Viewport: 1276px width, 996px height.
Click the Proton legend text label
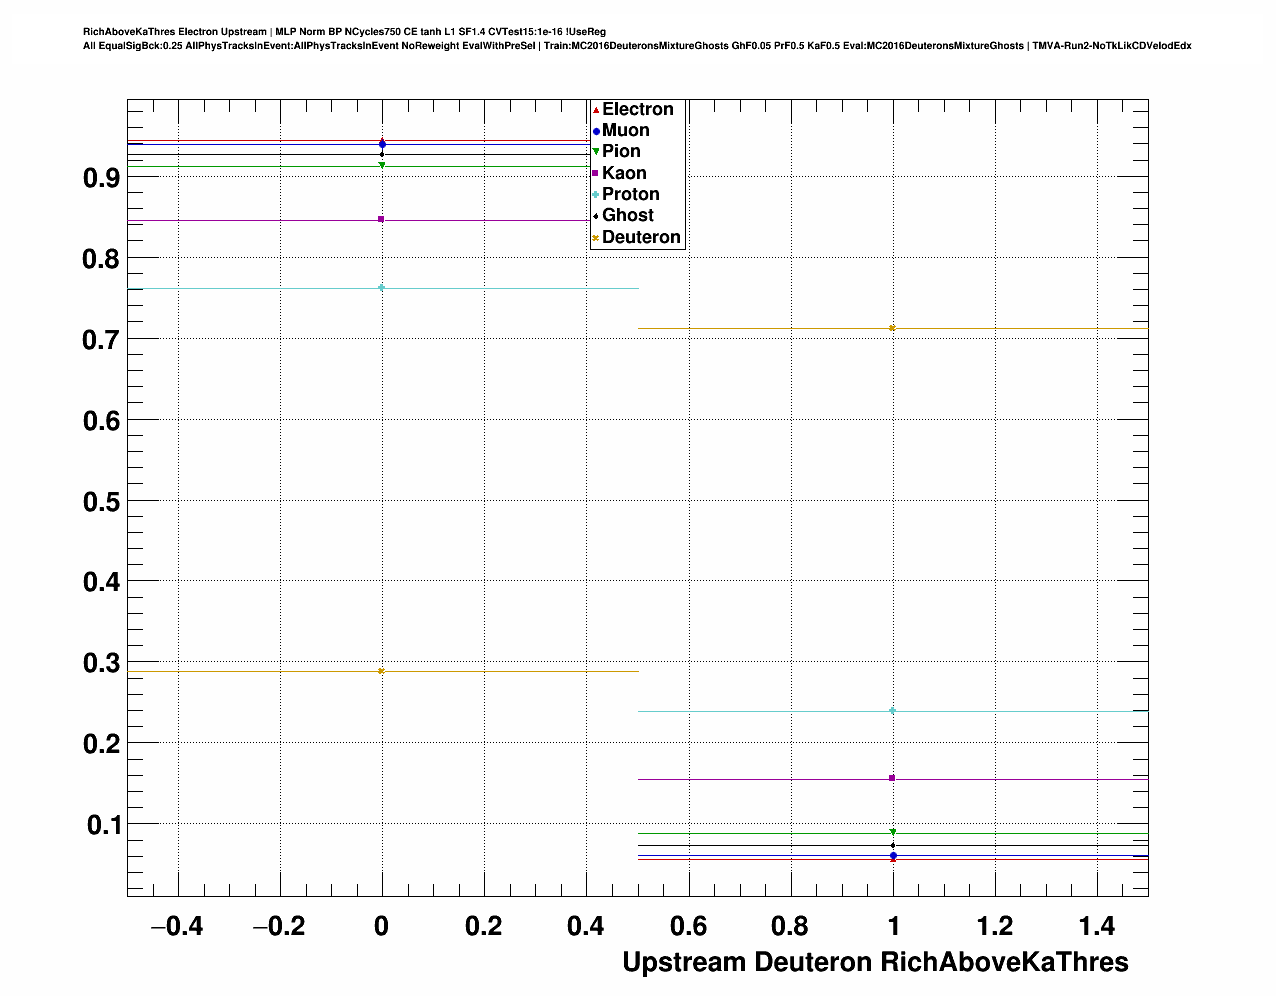click(x=630, y=195)
